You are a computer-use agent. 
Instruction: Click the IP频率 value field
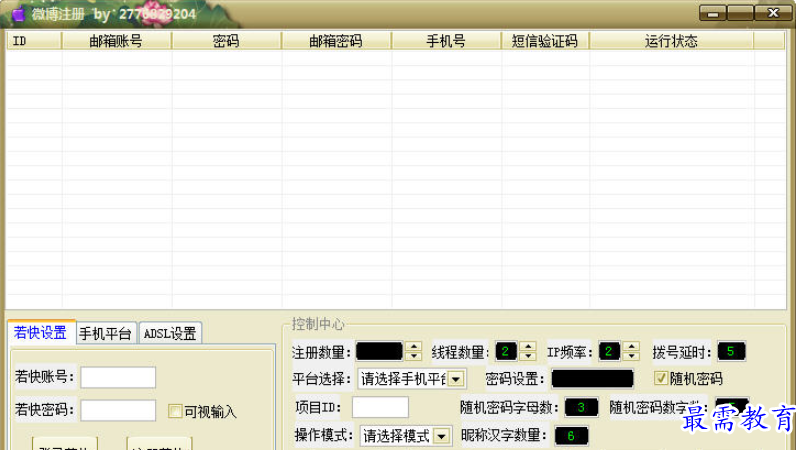[609, 352]
